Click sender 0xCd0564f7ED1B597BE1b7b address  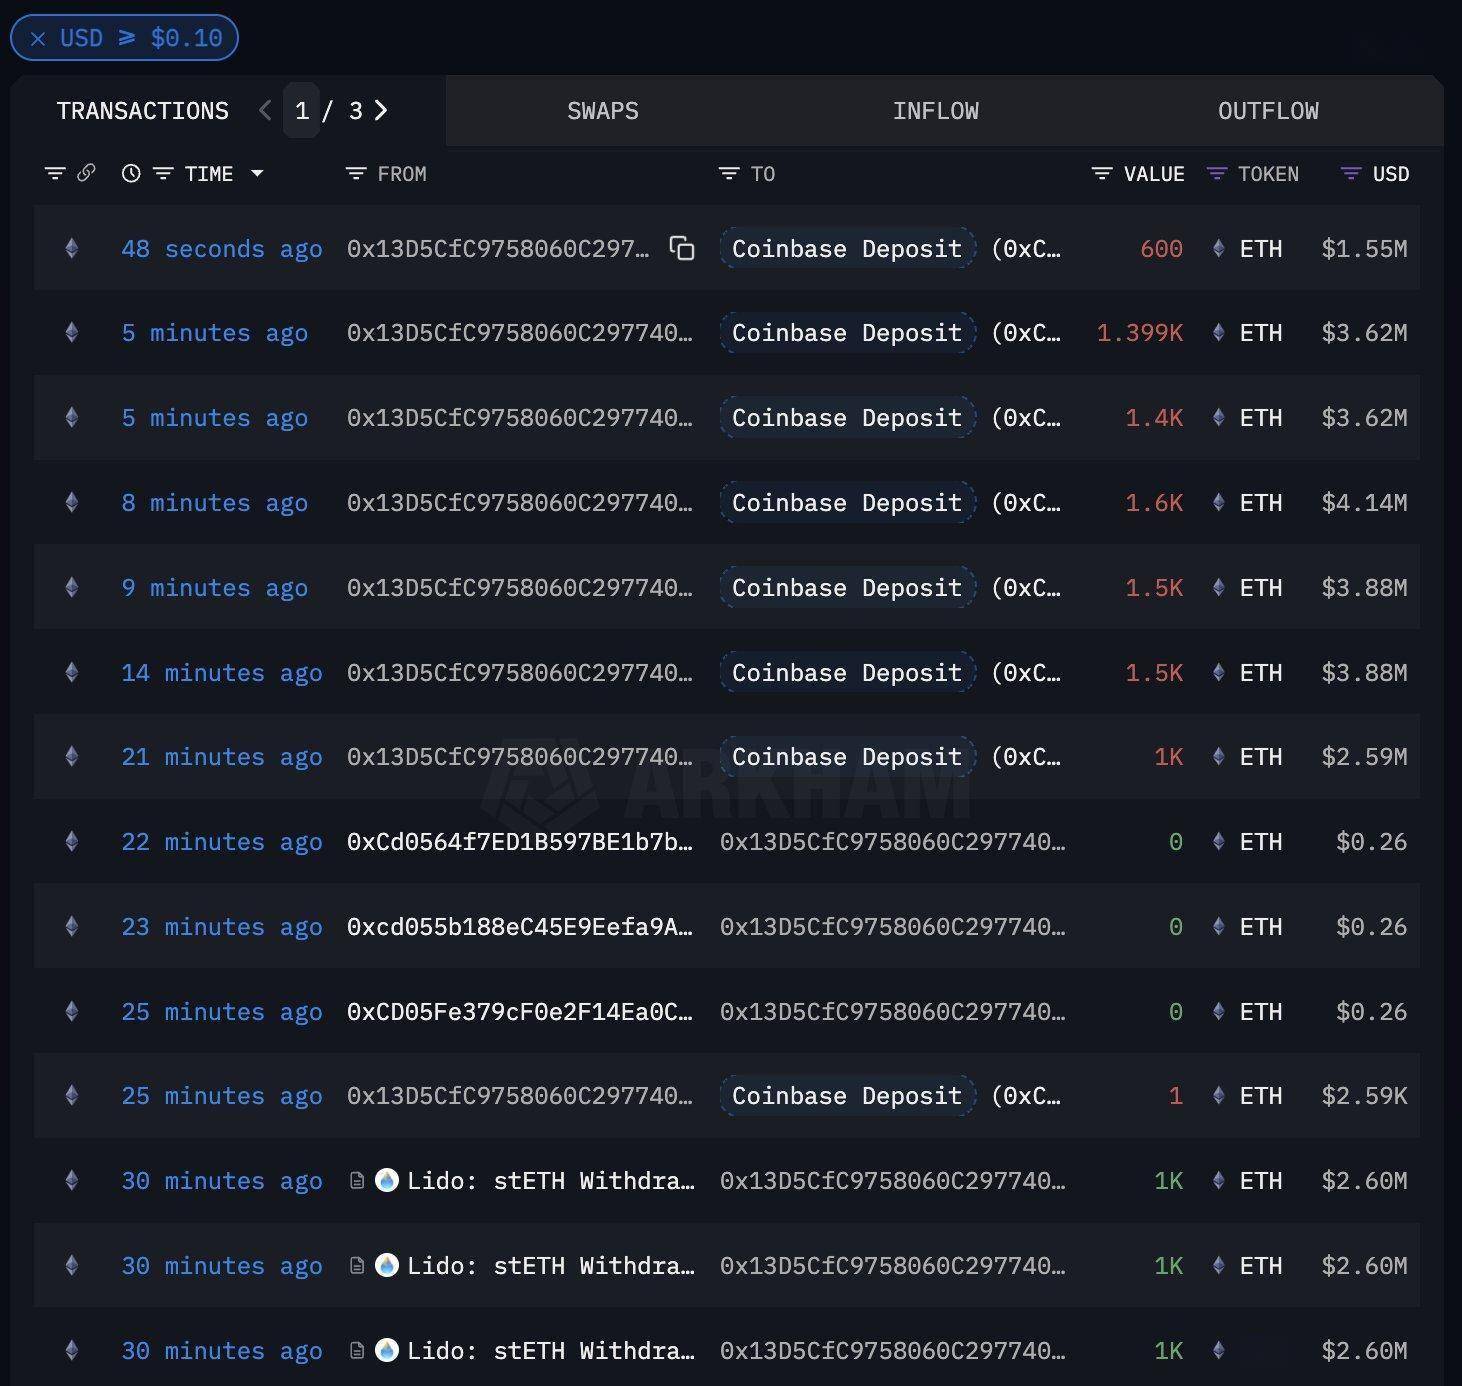tap(520, 842)
